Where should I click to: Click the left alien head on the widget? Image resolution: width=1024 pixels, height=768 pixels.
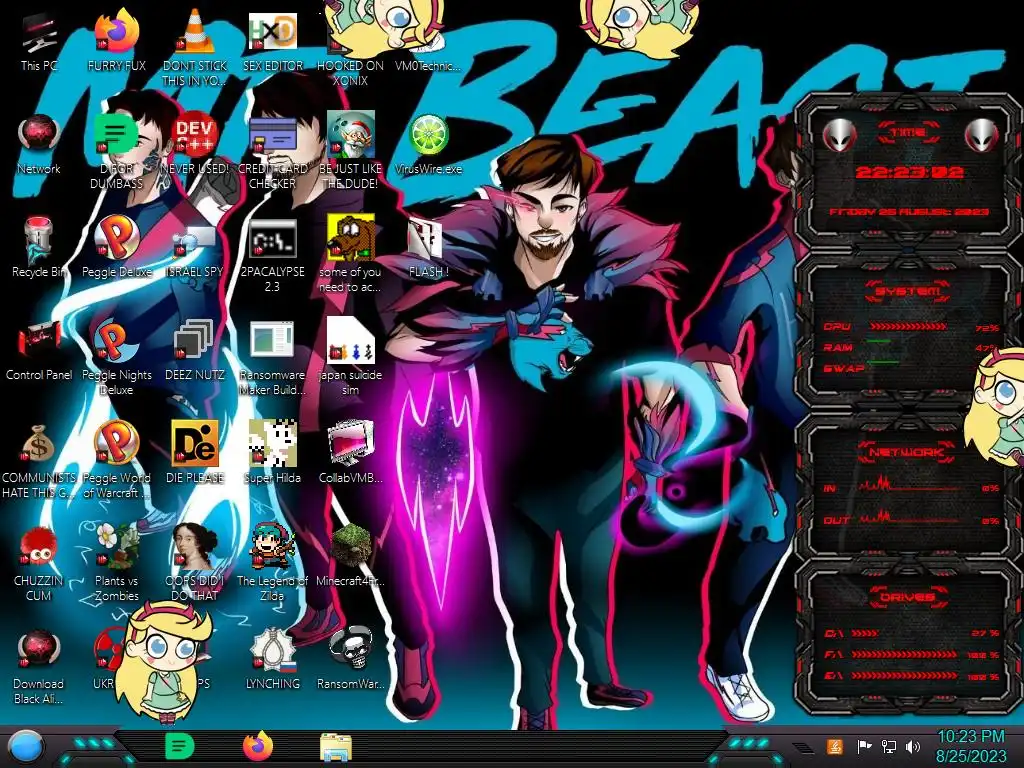(x=839, y=136)
